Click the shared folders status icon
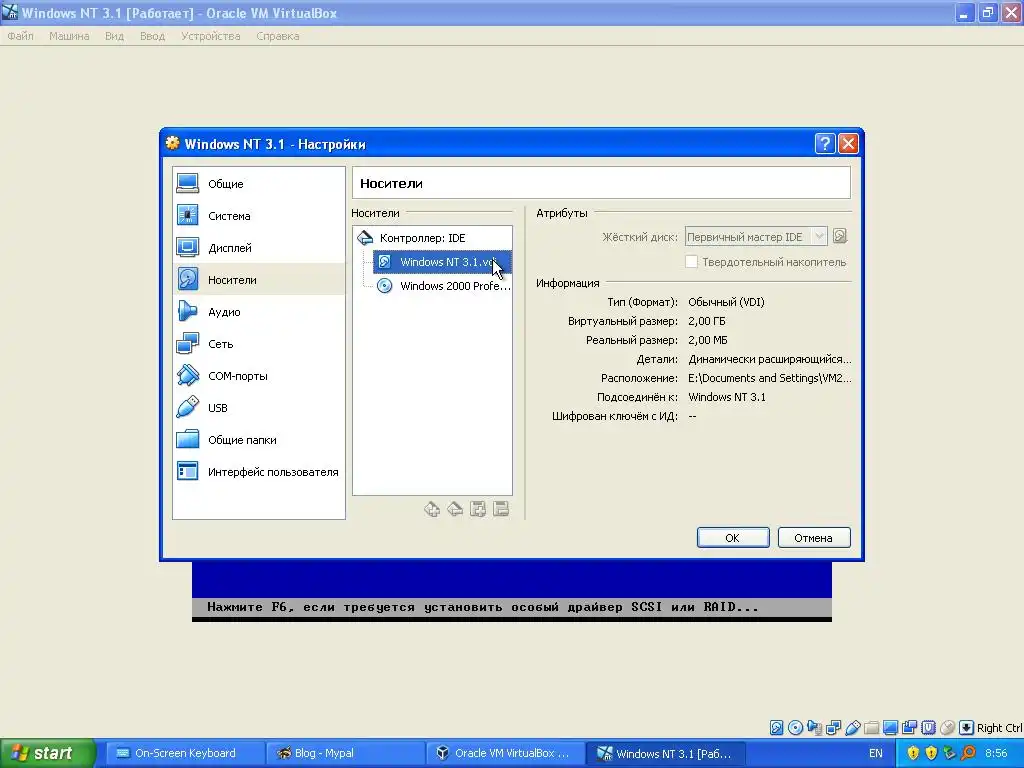This screenshot has width=1024, height=768. 871,728
